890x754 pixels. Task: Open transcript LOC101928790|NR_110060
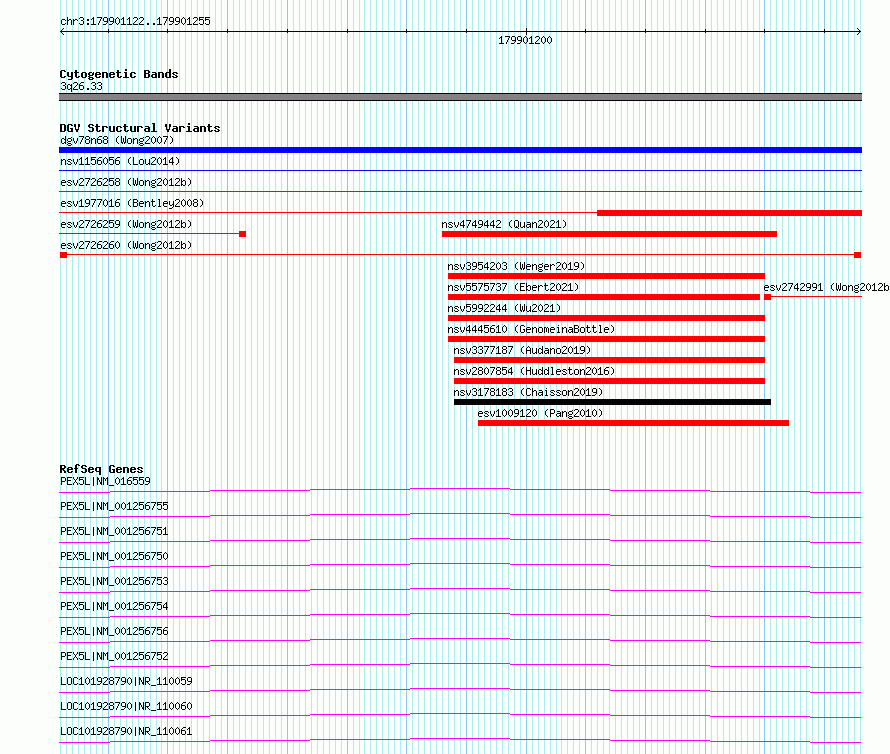click(x=126, y=706)
